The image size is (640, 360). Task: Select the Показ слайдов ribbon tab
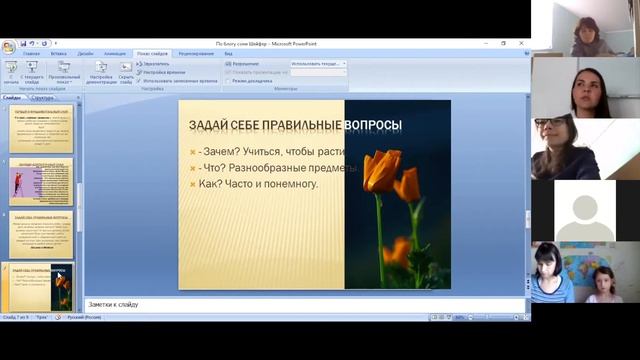click(x=152, y=53)
